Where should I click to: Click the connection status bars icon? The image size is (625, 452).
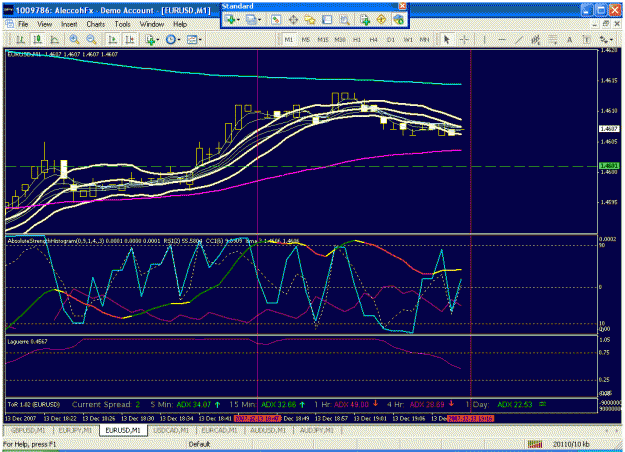coord(535,444)
